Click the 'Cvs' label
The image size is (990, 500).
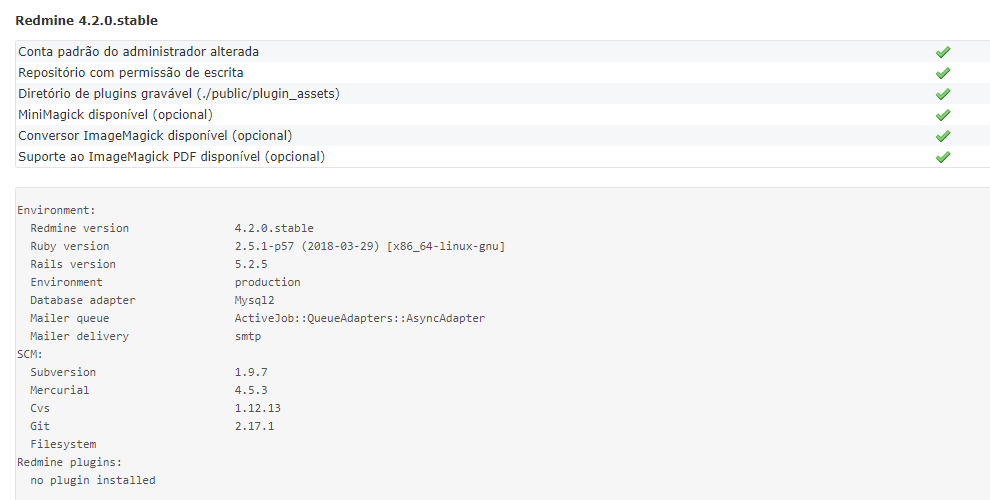[x=40, y=408]
